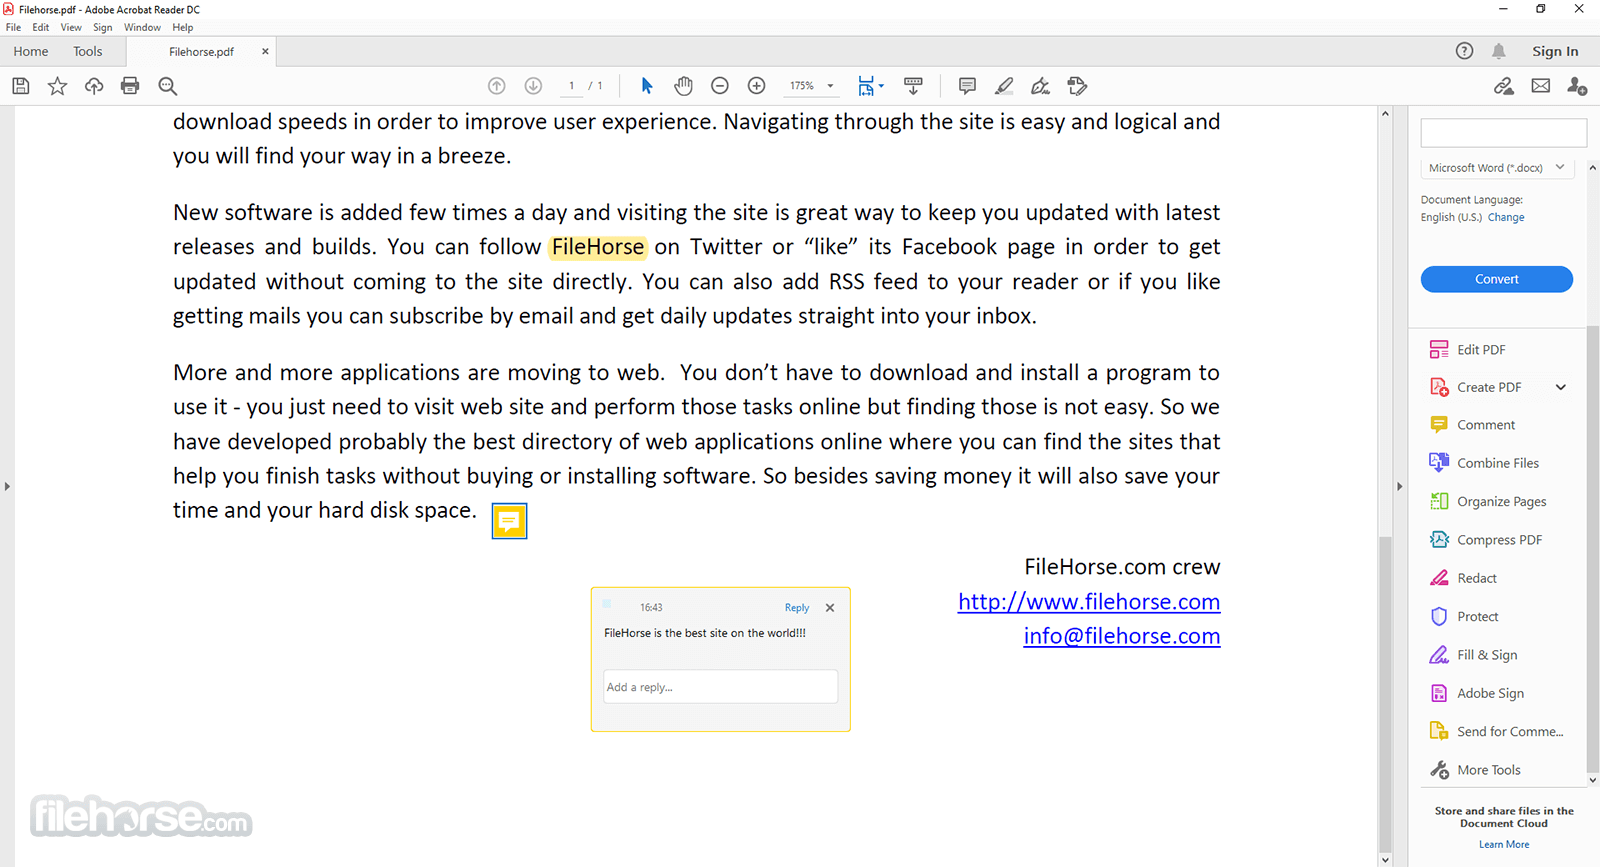
Task: Open the Help question mark icon
Action: coord(1464,51)
